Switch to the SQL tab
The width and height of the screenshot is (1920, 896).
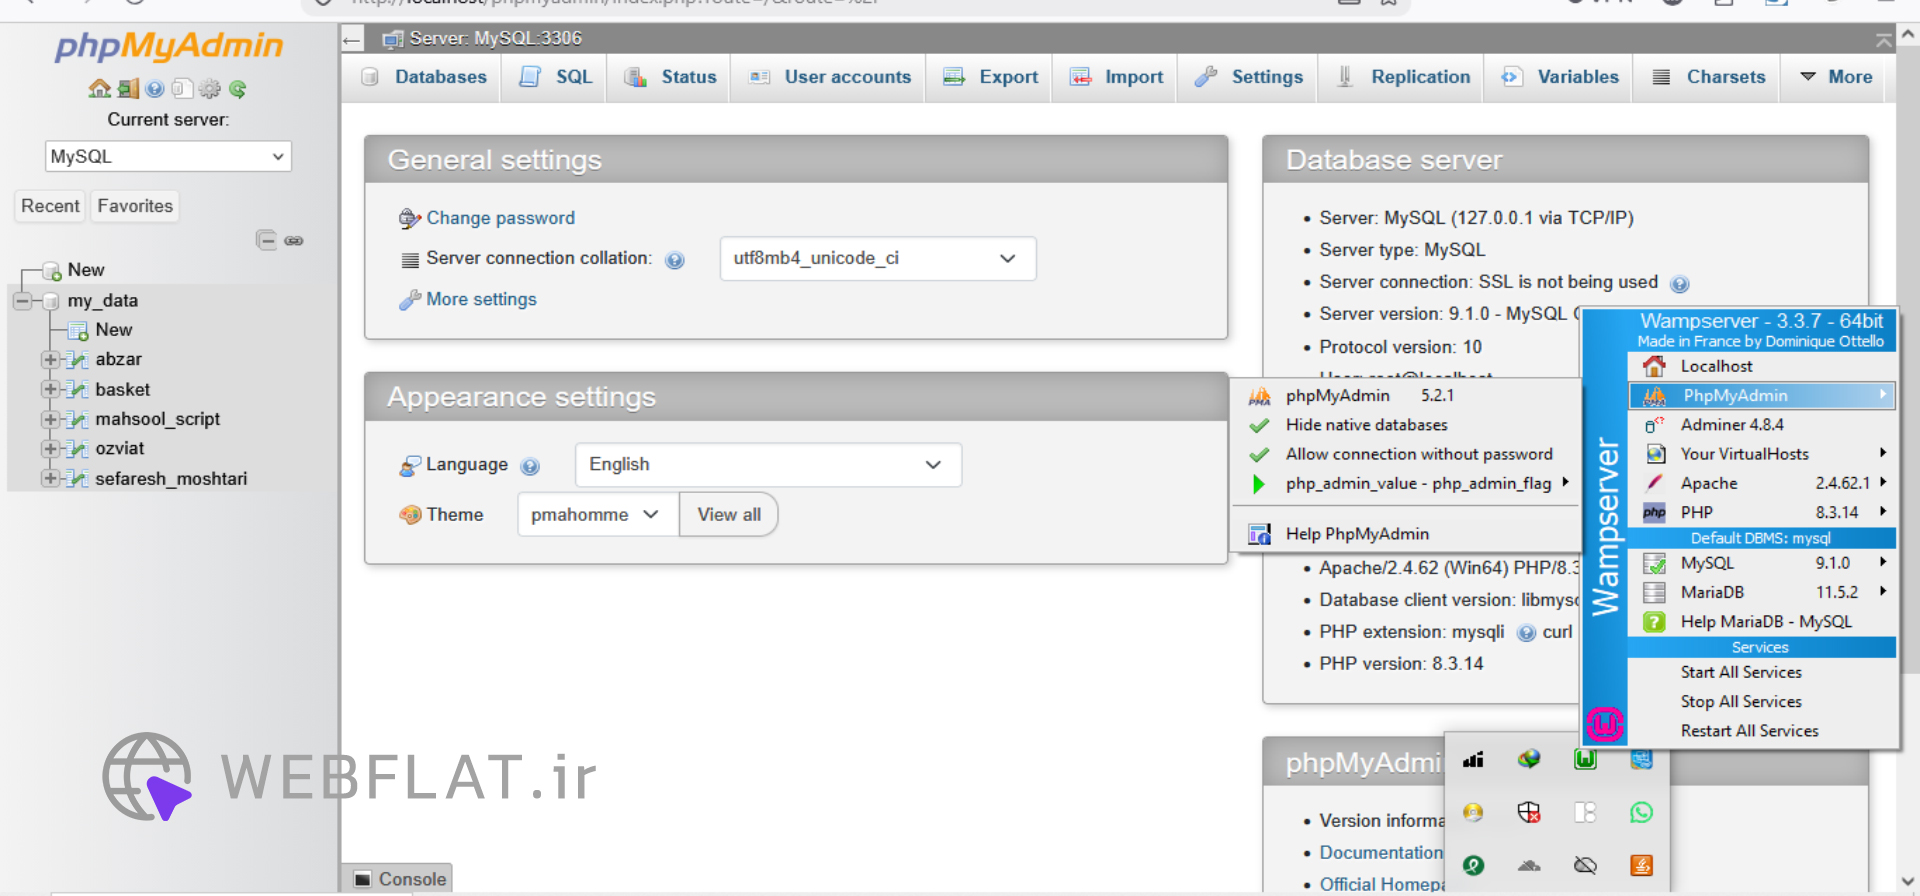556,77
